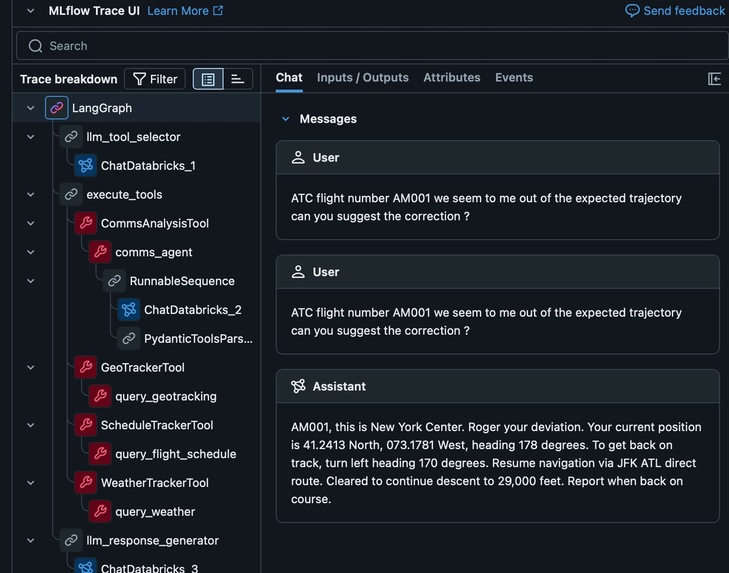The height and width of the screenshot is (573, 729).
Task: Click the ChatDatabricks_2 model icon
Action: tap(129, 310)
